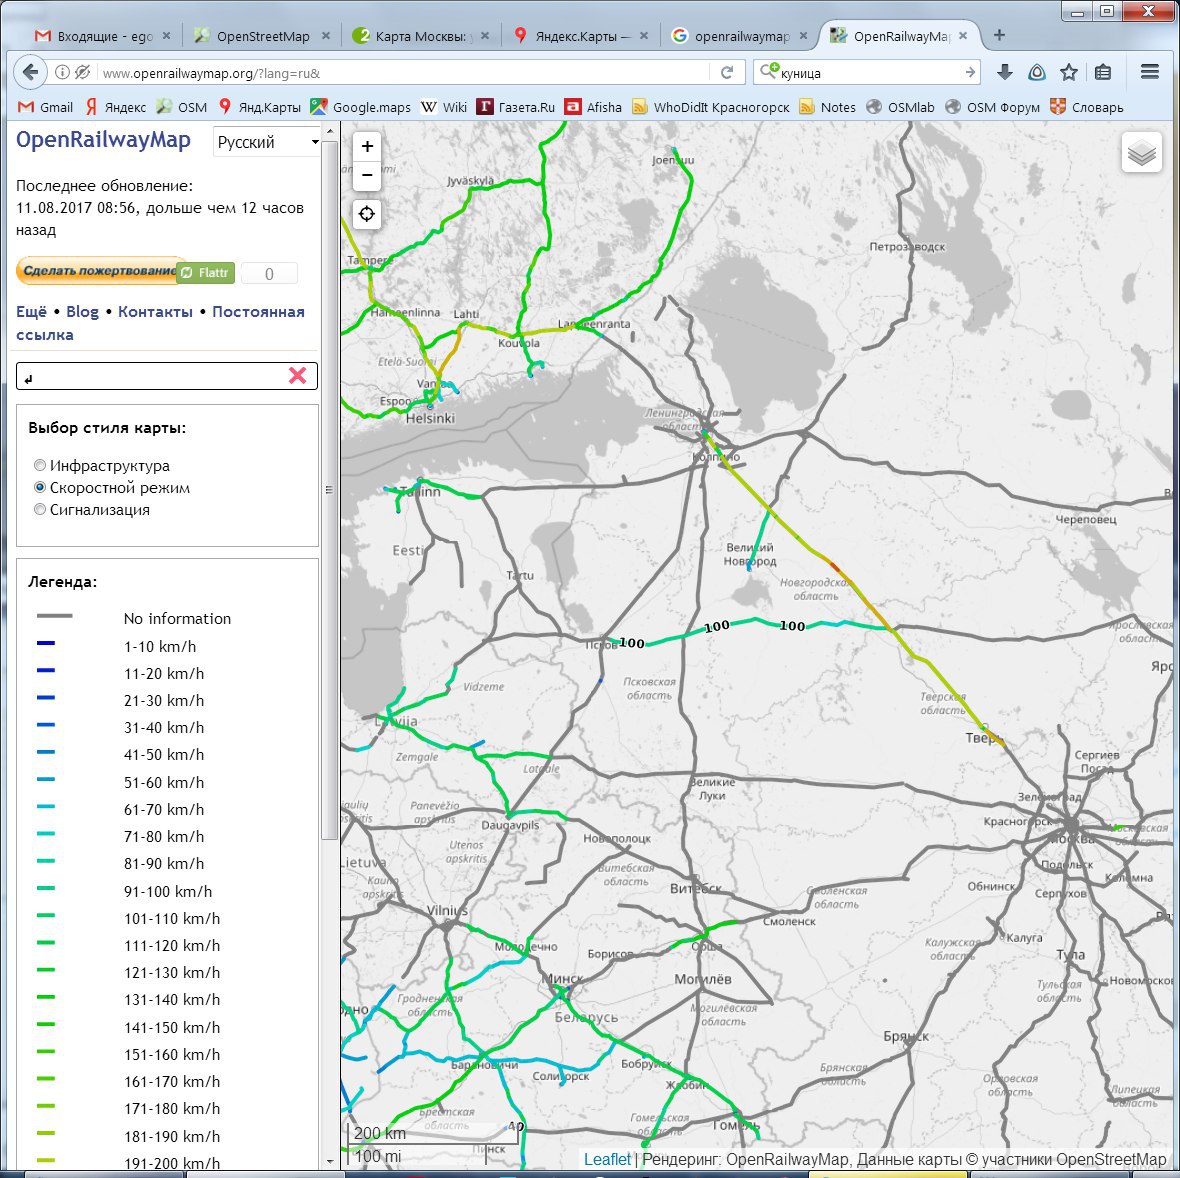Zoom in on the railway map
1180x1178 pixels.
(366, 147)
